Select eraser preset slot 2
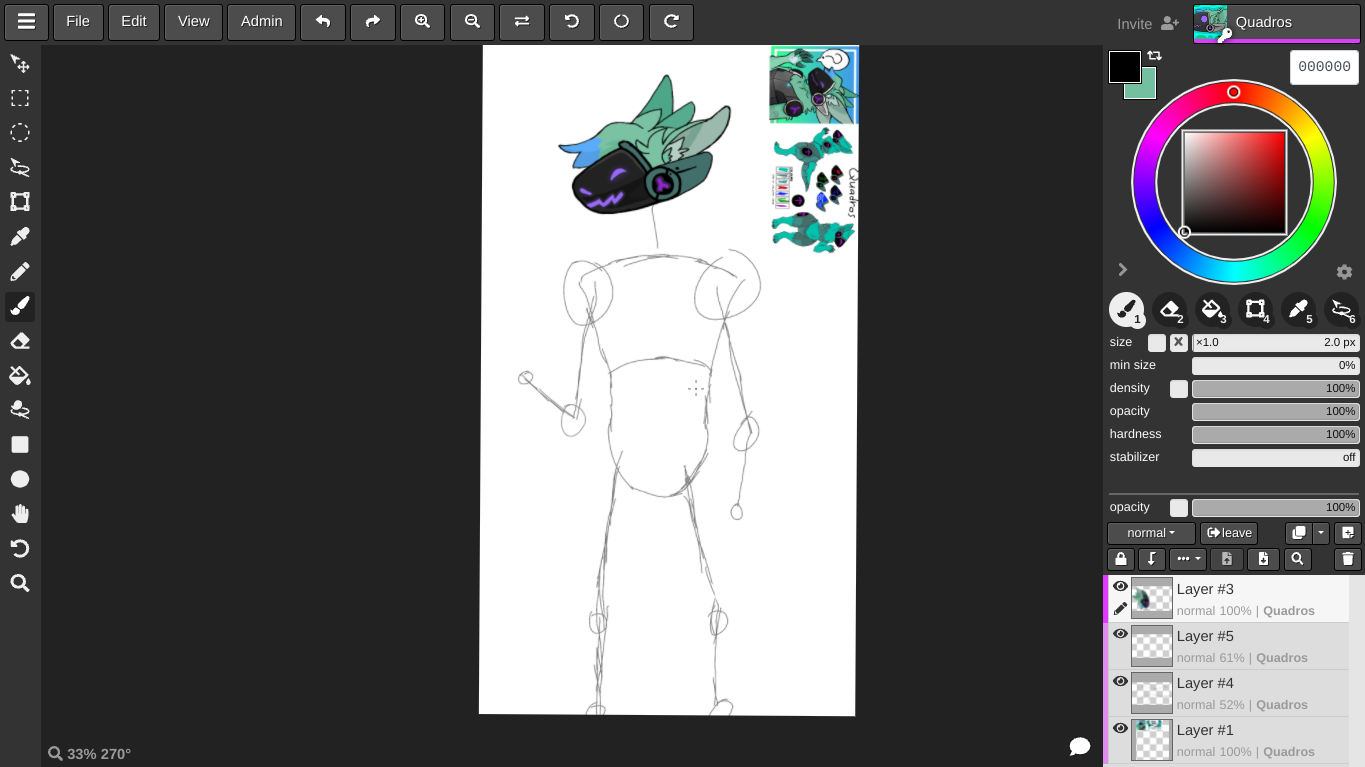 point(1169,310)
